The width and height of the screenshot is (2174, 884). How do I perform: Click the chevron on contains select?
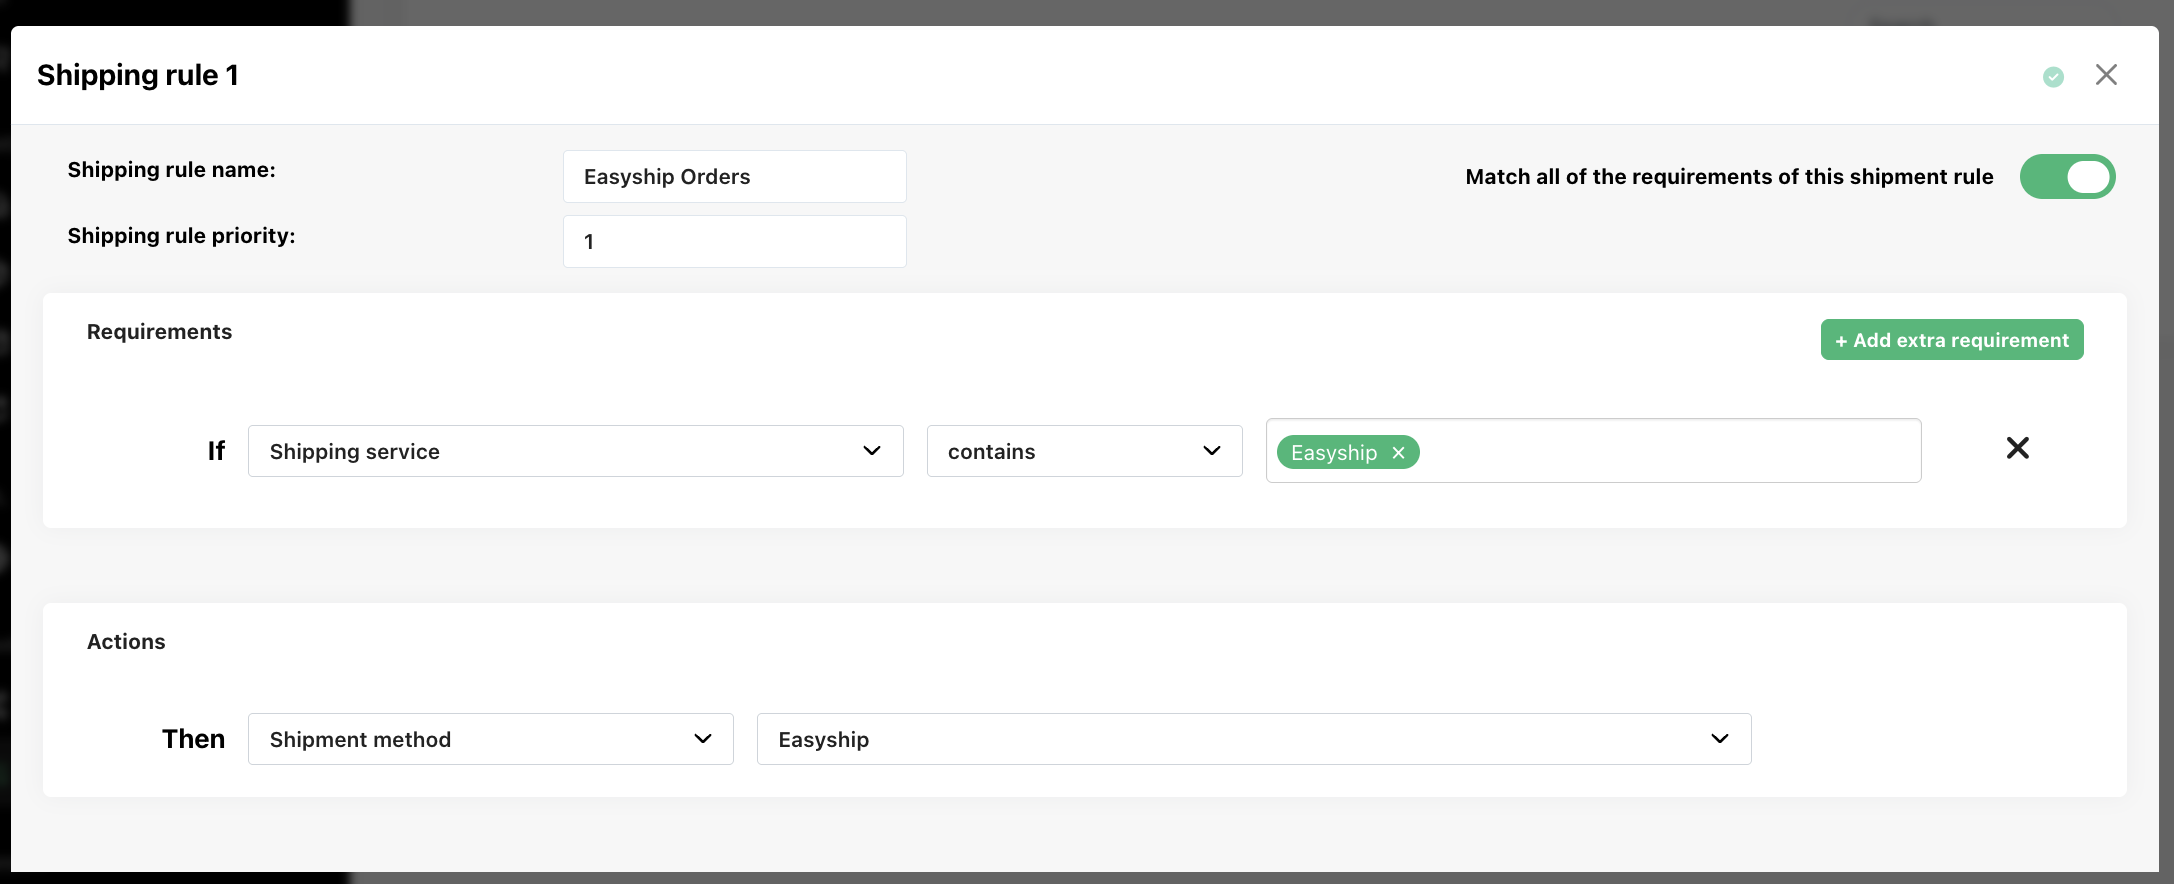(x=1211, y=451)
